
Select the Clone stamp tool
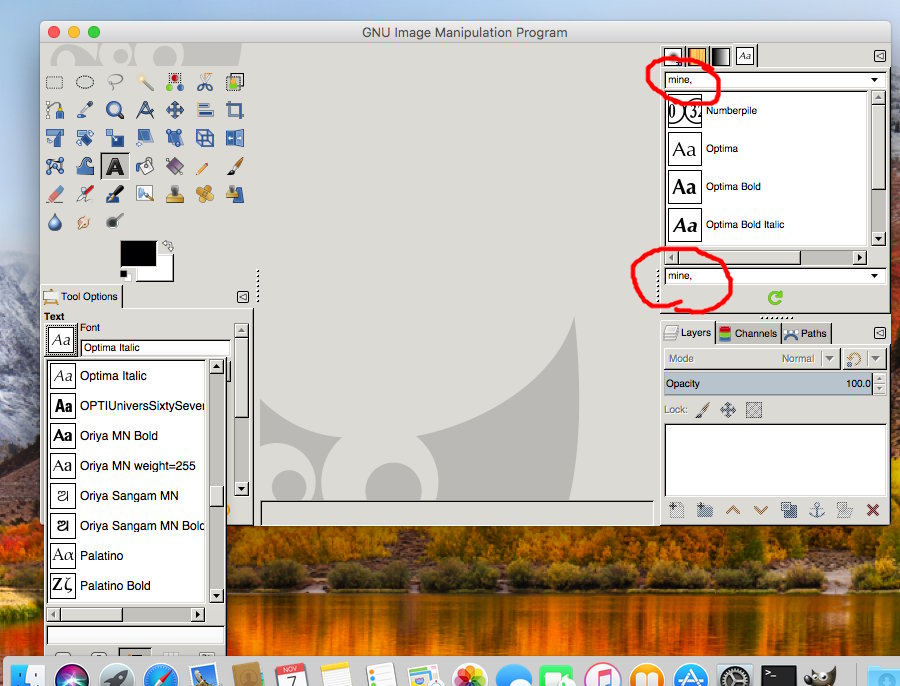(175, 194)
